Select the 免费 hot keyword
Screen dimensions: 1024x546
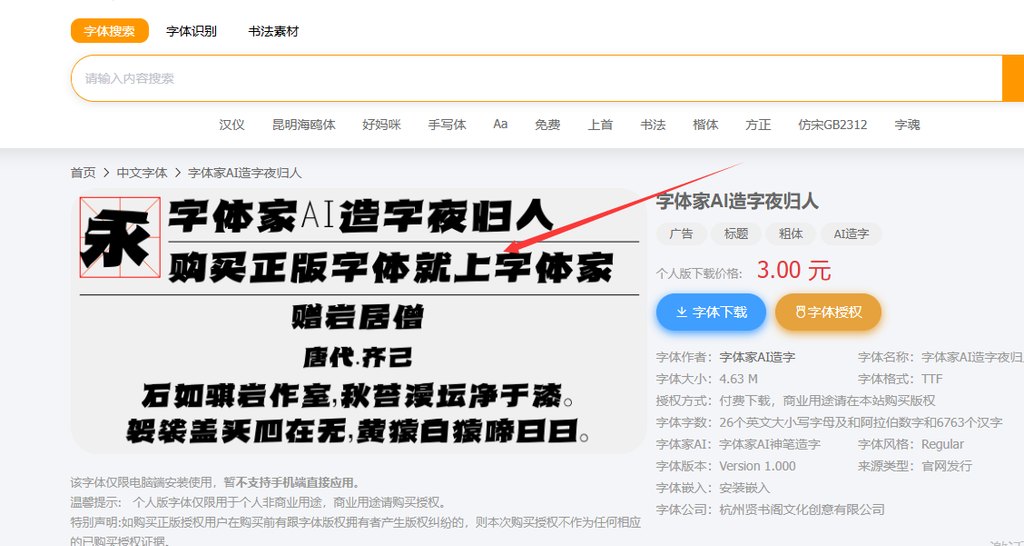pyautogui.click(x=547, y=125)
